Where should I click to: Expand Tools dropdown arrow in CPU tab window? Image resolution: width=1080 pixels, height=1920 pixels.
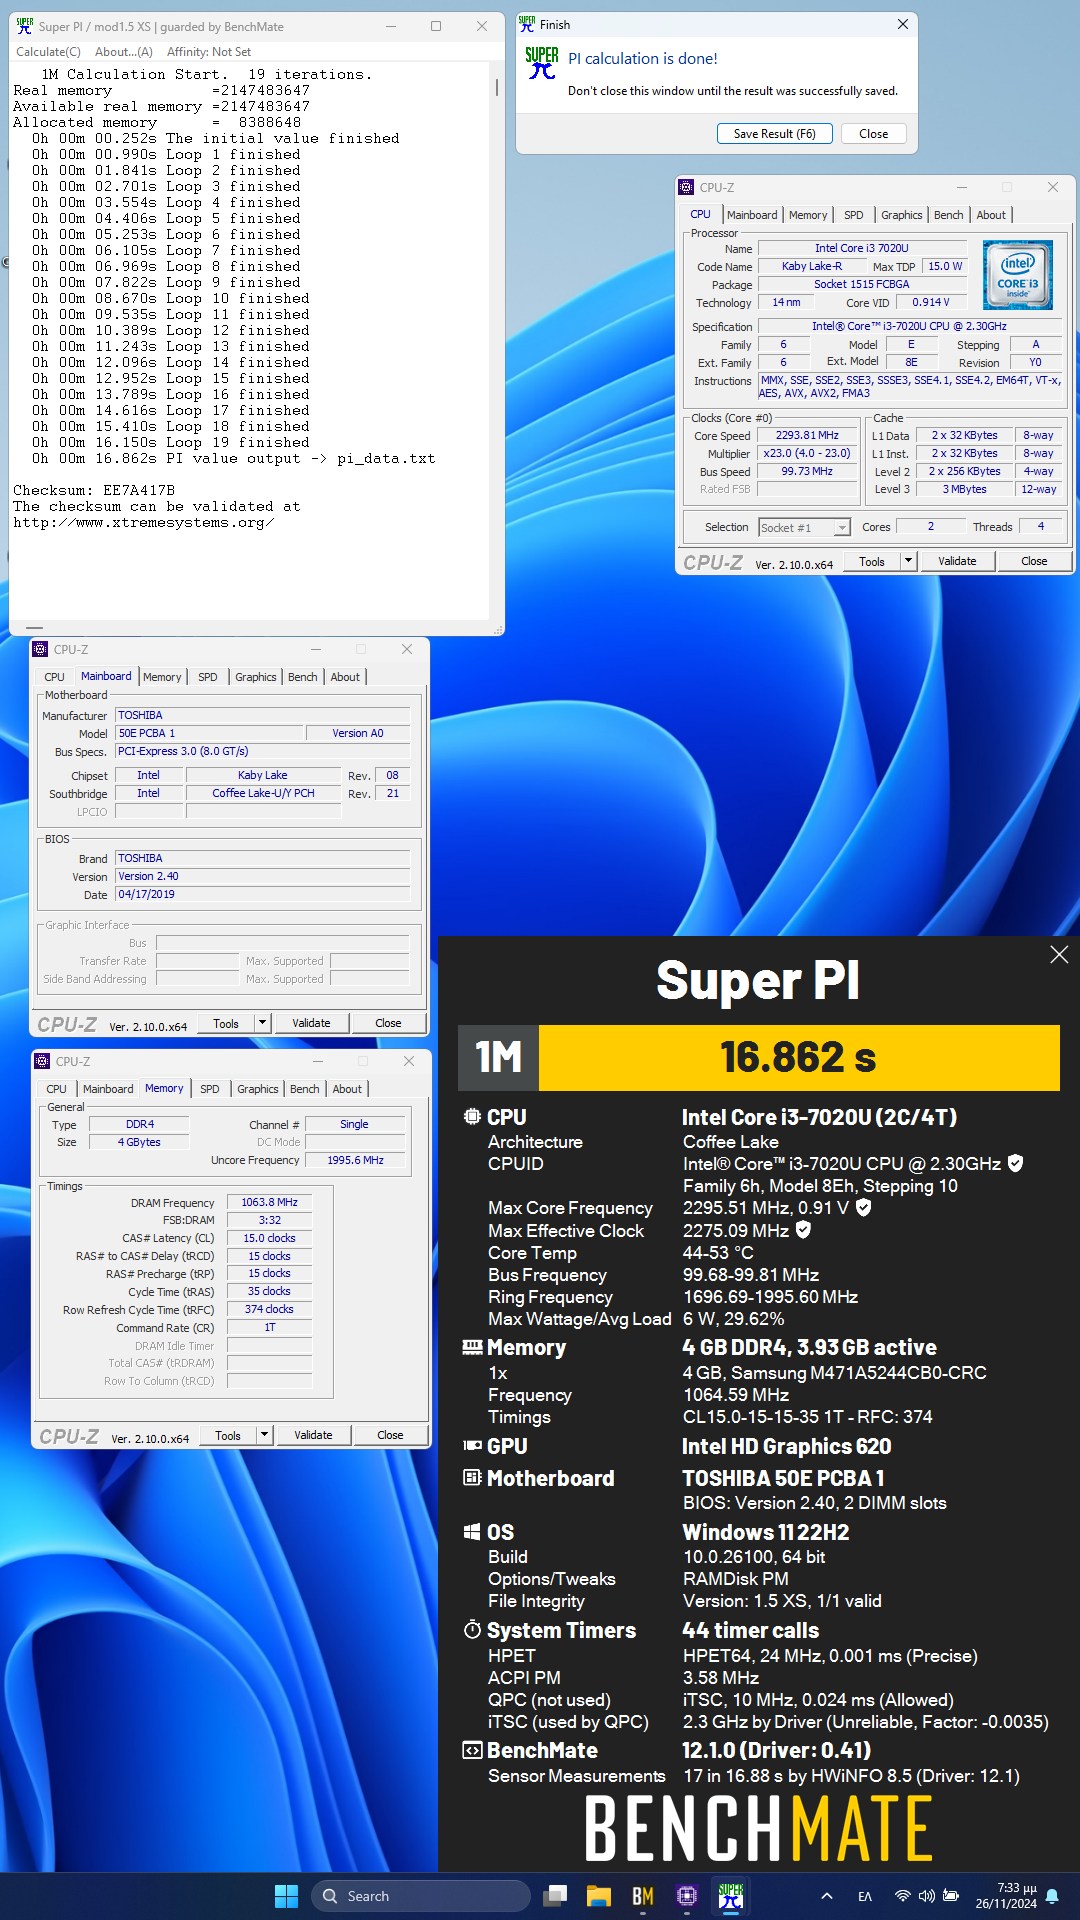[x=908, y=561]
